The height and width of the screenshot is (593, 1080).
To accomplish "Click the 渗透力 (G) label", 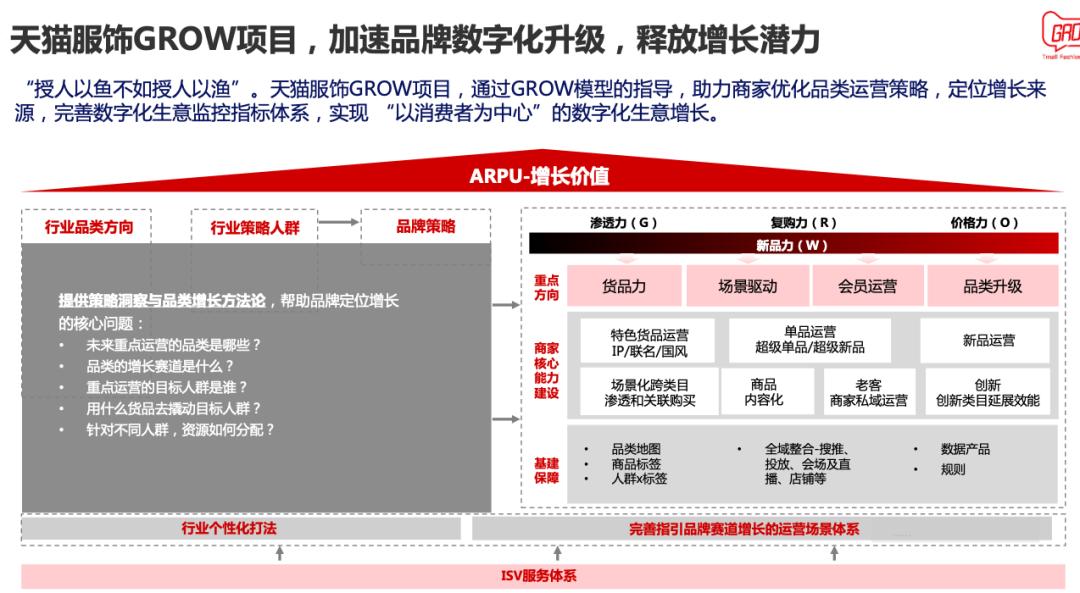I will 624,222.
